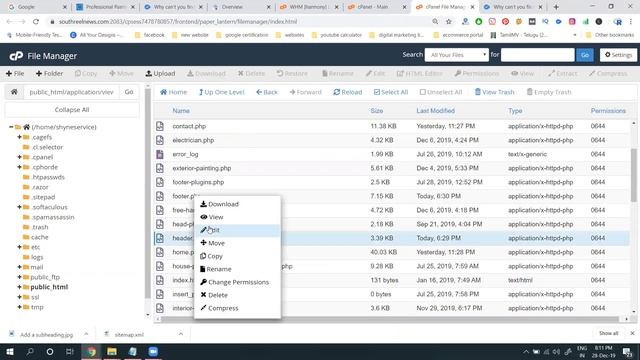Click the file list vertical scrollbar
Viewport: 640px width, 360px height.
point(633,176)
